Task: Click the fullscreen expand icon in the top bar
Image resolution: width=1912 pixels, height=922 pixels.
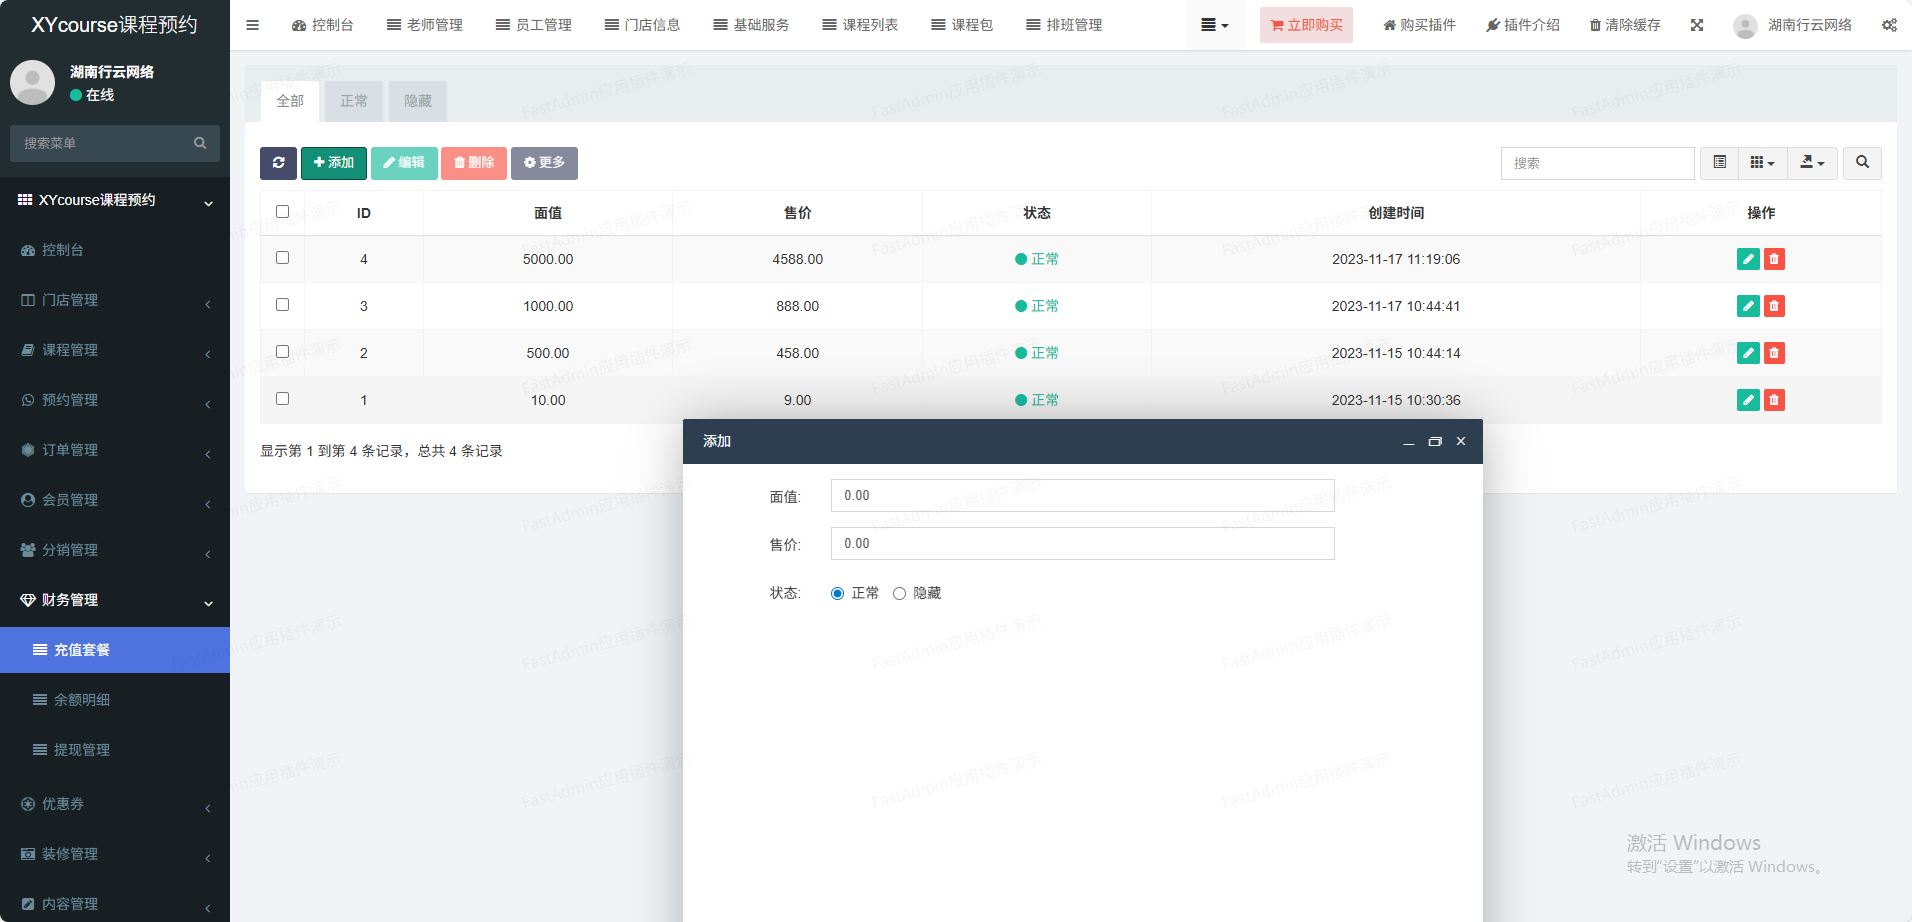Action: (x=1697, y=25)
